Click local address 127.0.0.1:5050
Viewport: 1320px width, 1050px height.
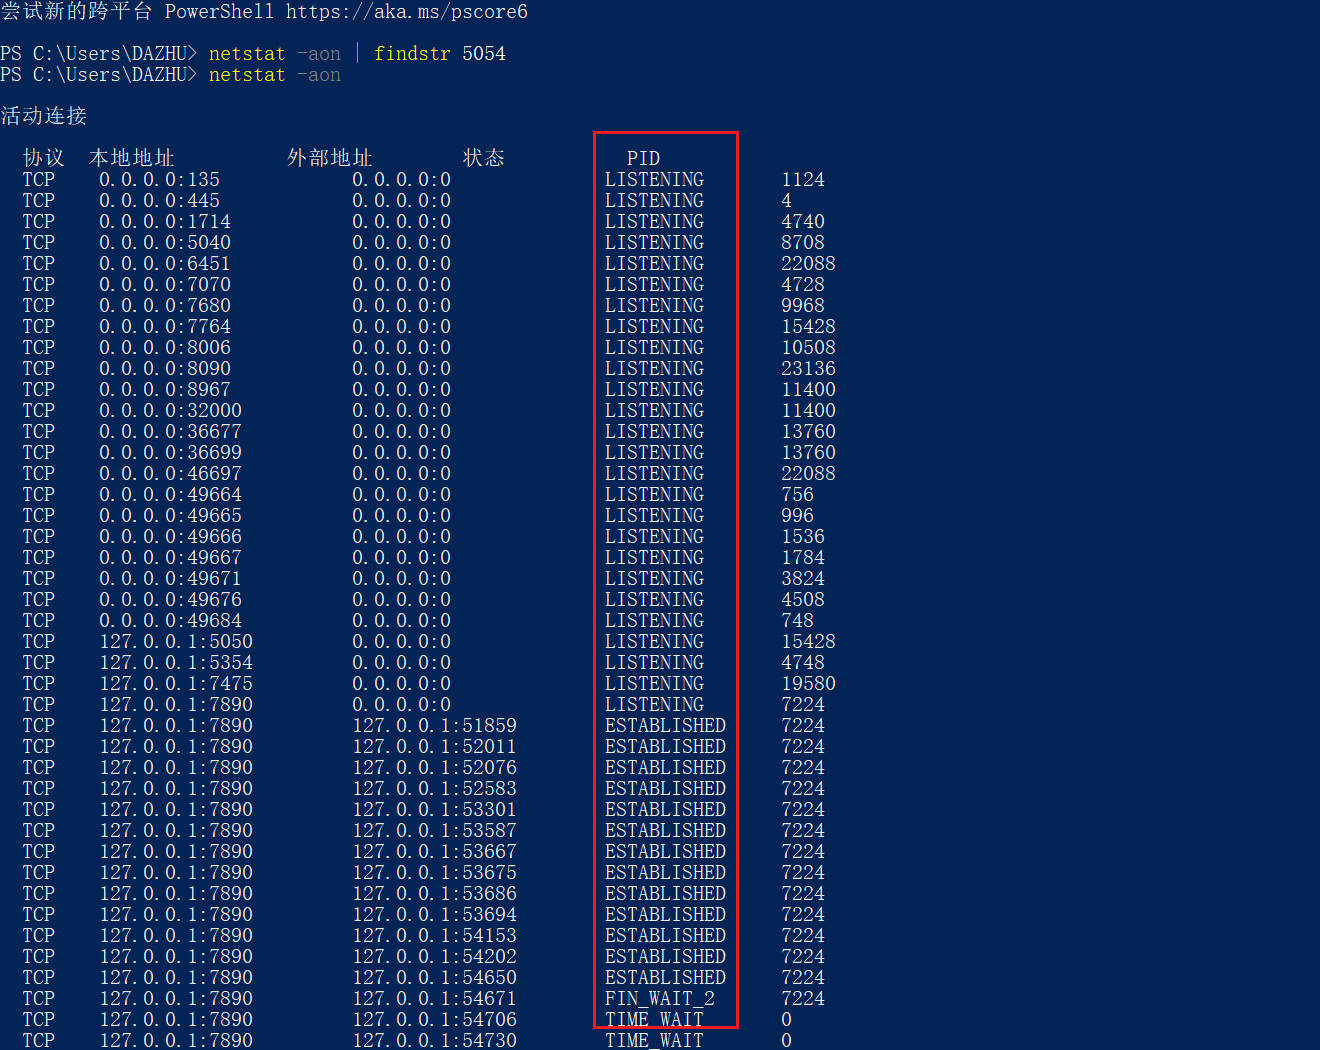(x=176, y=642)
